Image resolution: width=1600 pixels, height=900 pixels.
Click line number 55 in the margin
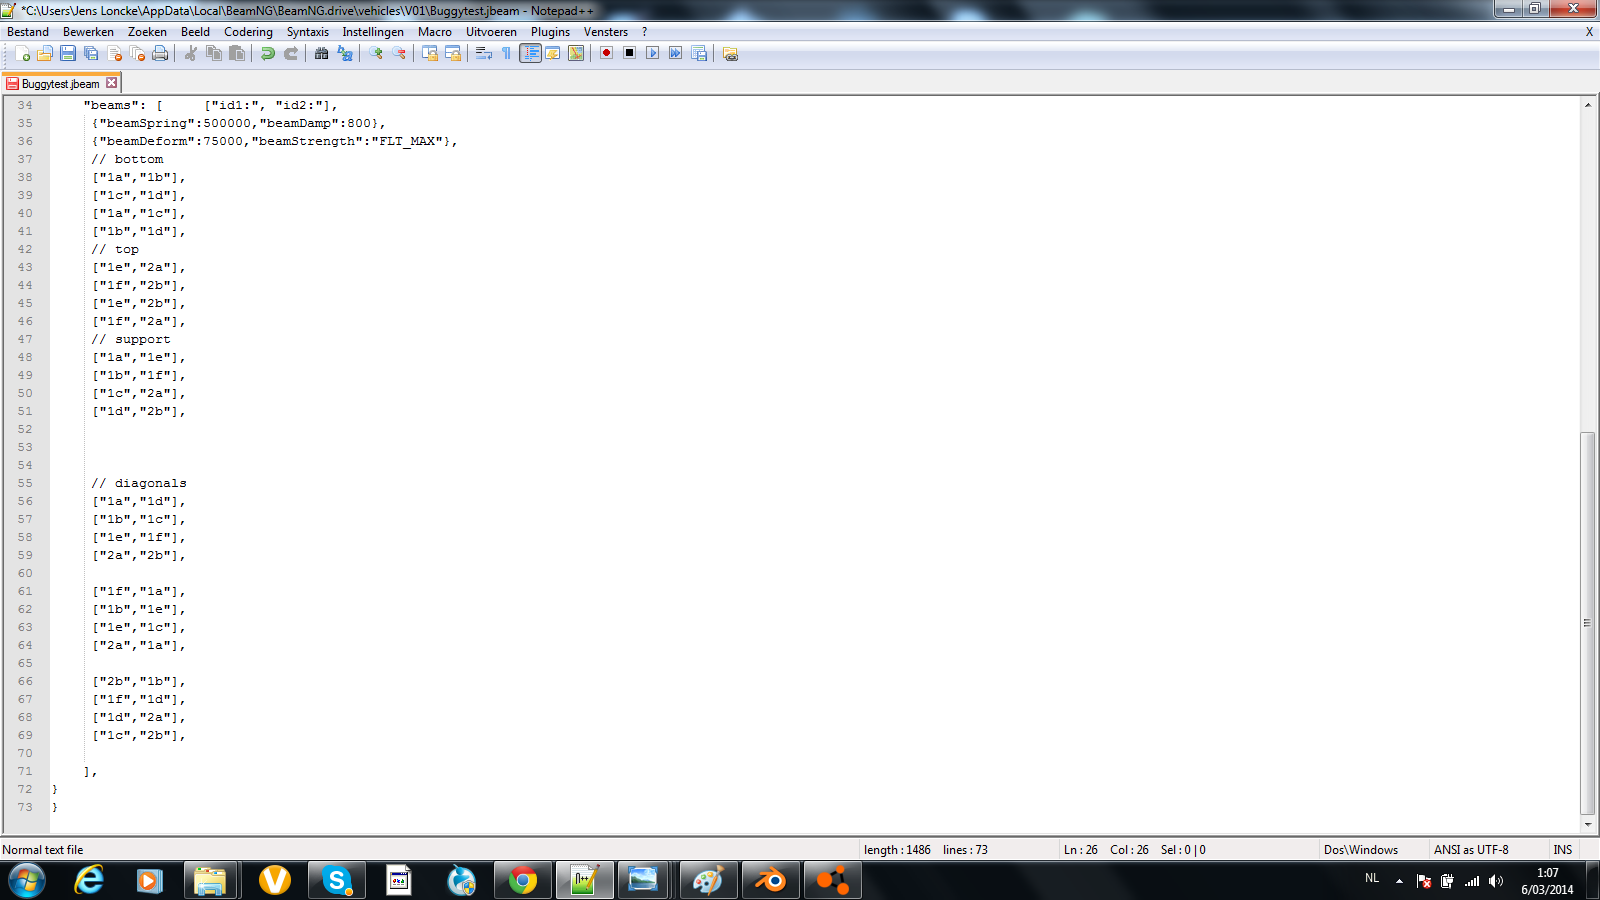25,483
